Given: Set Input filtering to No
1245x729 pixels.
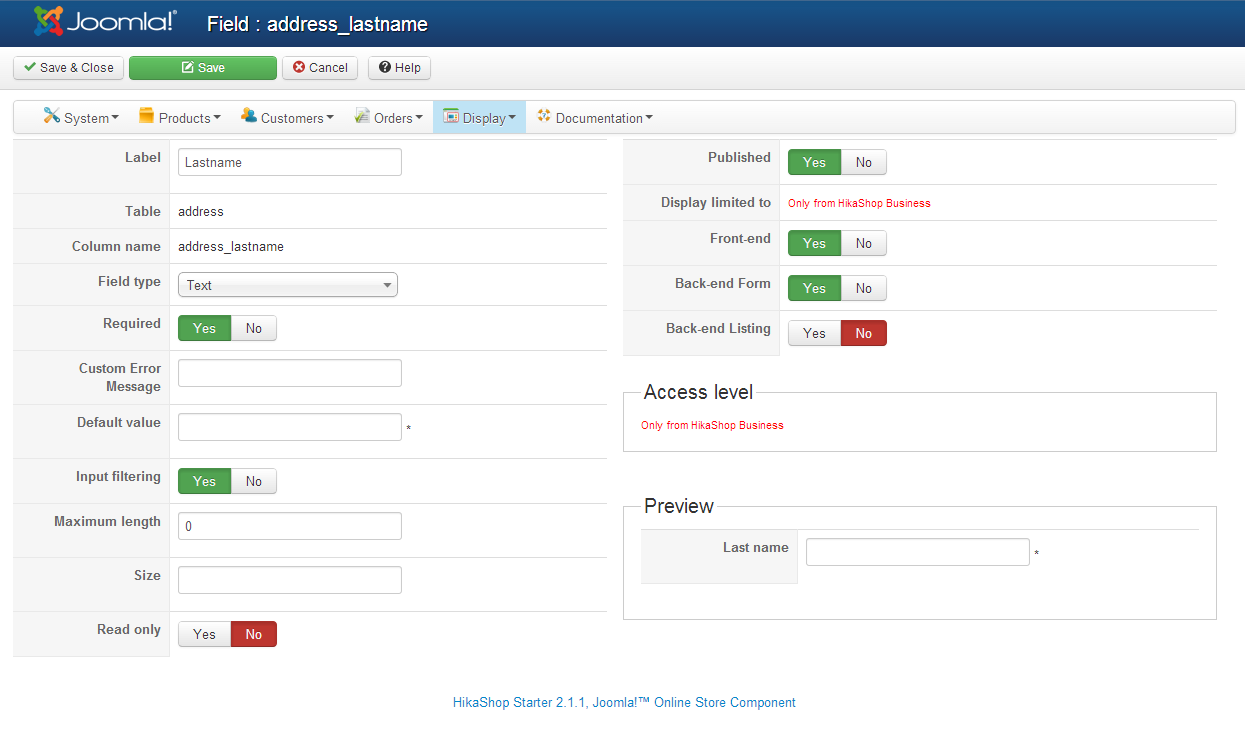Looking at the screenshot, I should [x=254, y=481].
